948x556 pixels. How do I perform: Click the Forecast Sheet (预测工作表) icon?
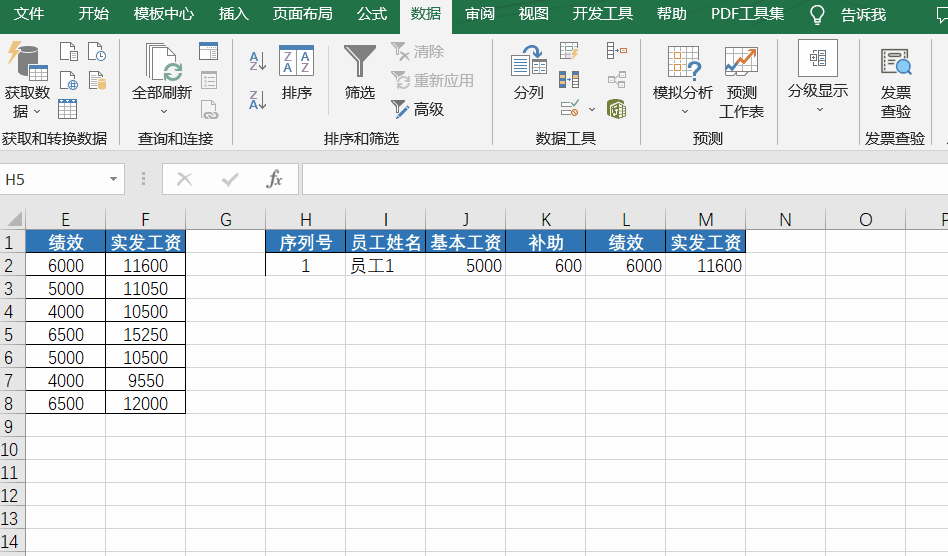click(x=741, y=62)
